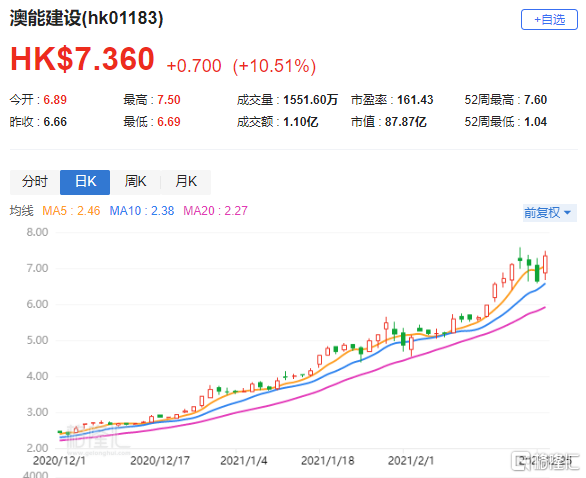This screenshot has height=478, width=586.
Task: Click 最高 value 7.50
Action: coord(169,100)
